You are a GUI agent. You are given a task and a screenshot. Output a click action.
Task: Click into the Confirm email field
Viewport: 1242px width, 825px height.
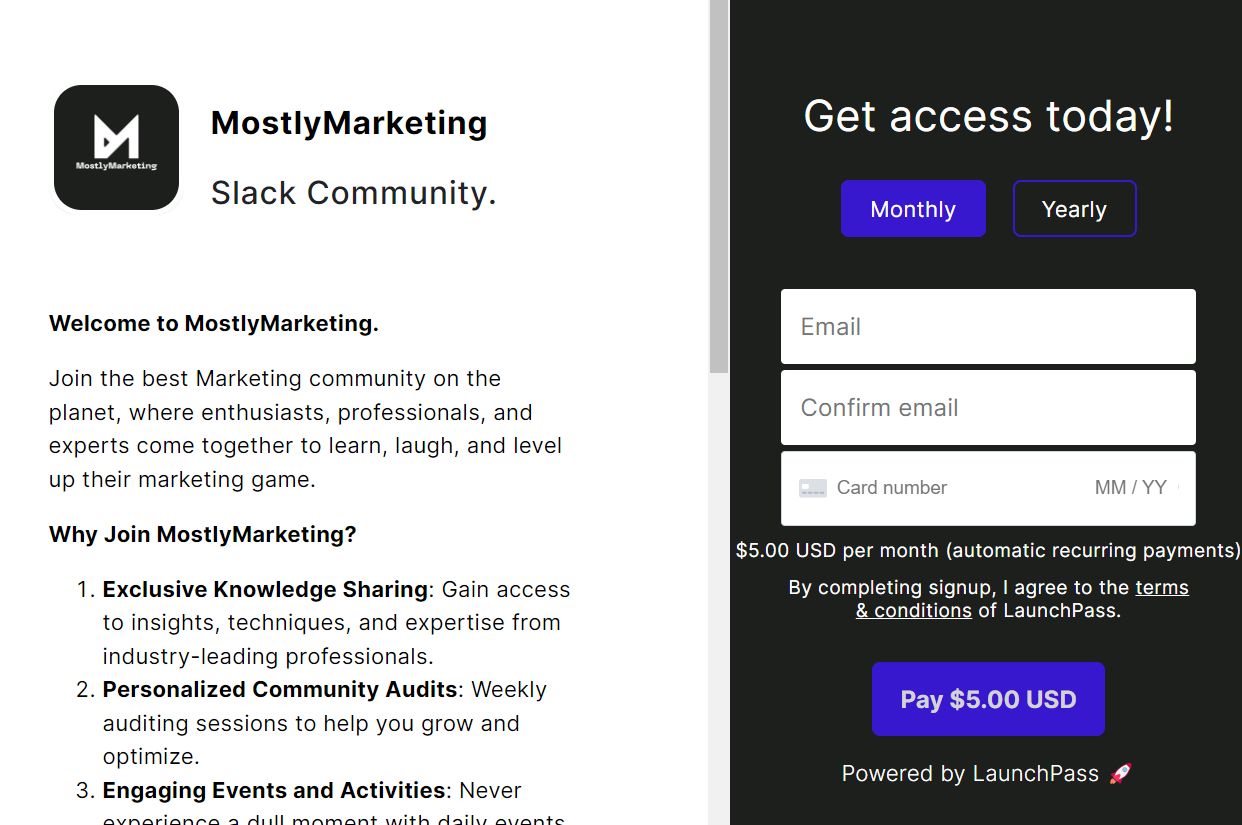coord(988,408)
